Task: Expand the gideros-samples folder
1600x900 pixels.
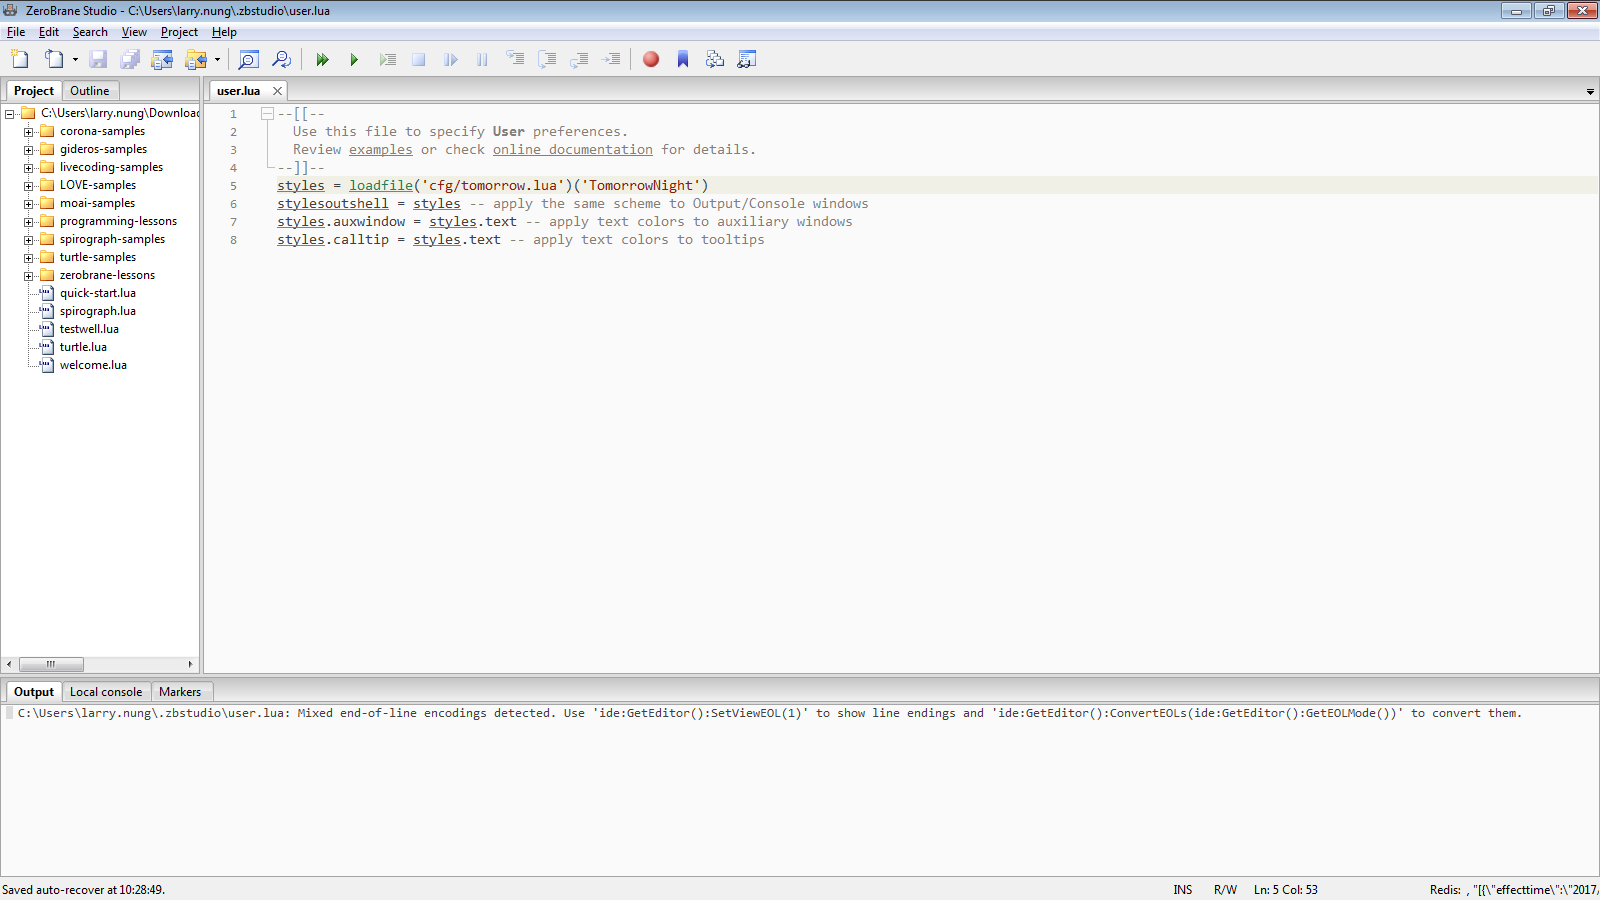Action: (29, 150)
